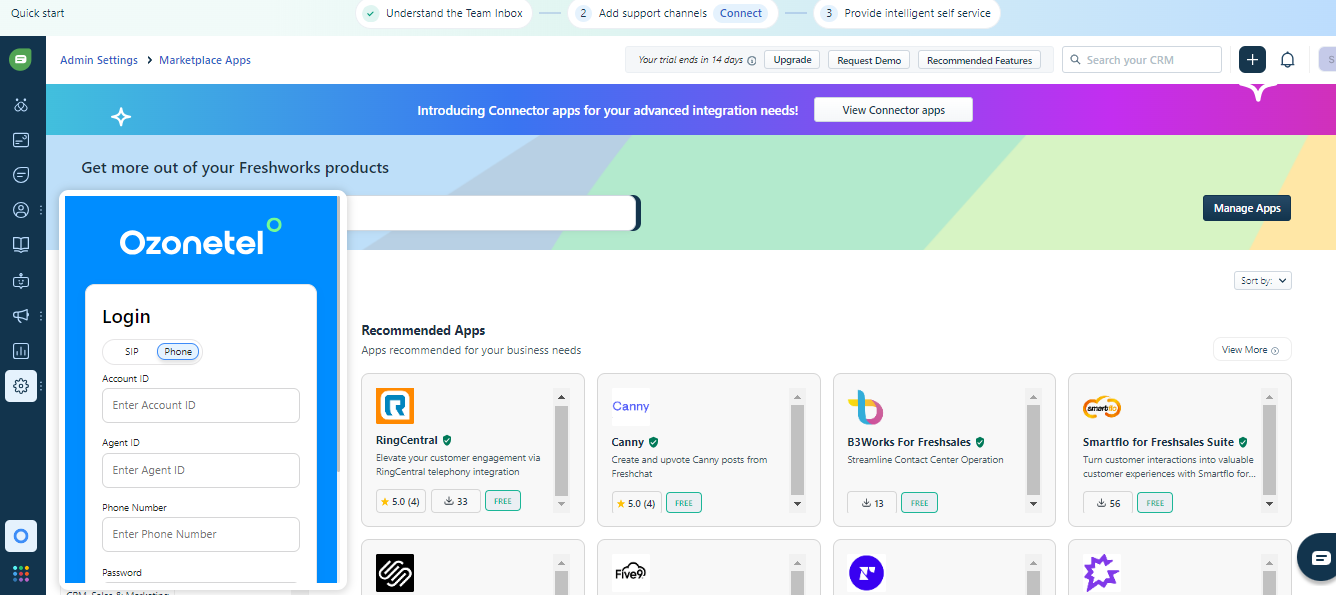The height and width of the screenshot is (595, 1336).
Task: Open Recommended Features
Action: [979, 60]
